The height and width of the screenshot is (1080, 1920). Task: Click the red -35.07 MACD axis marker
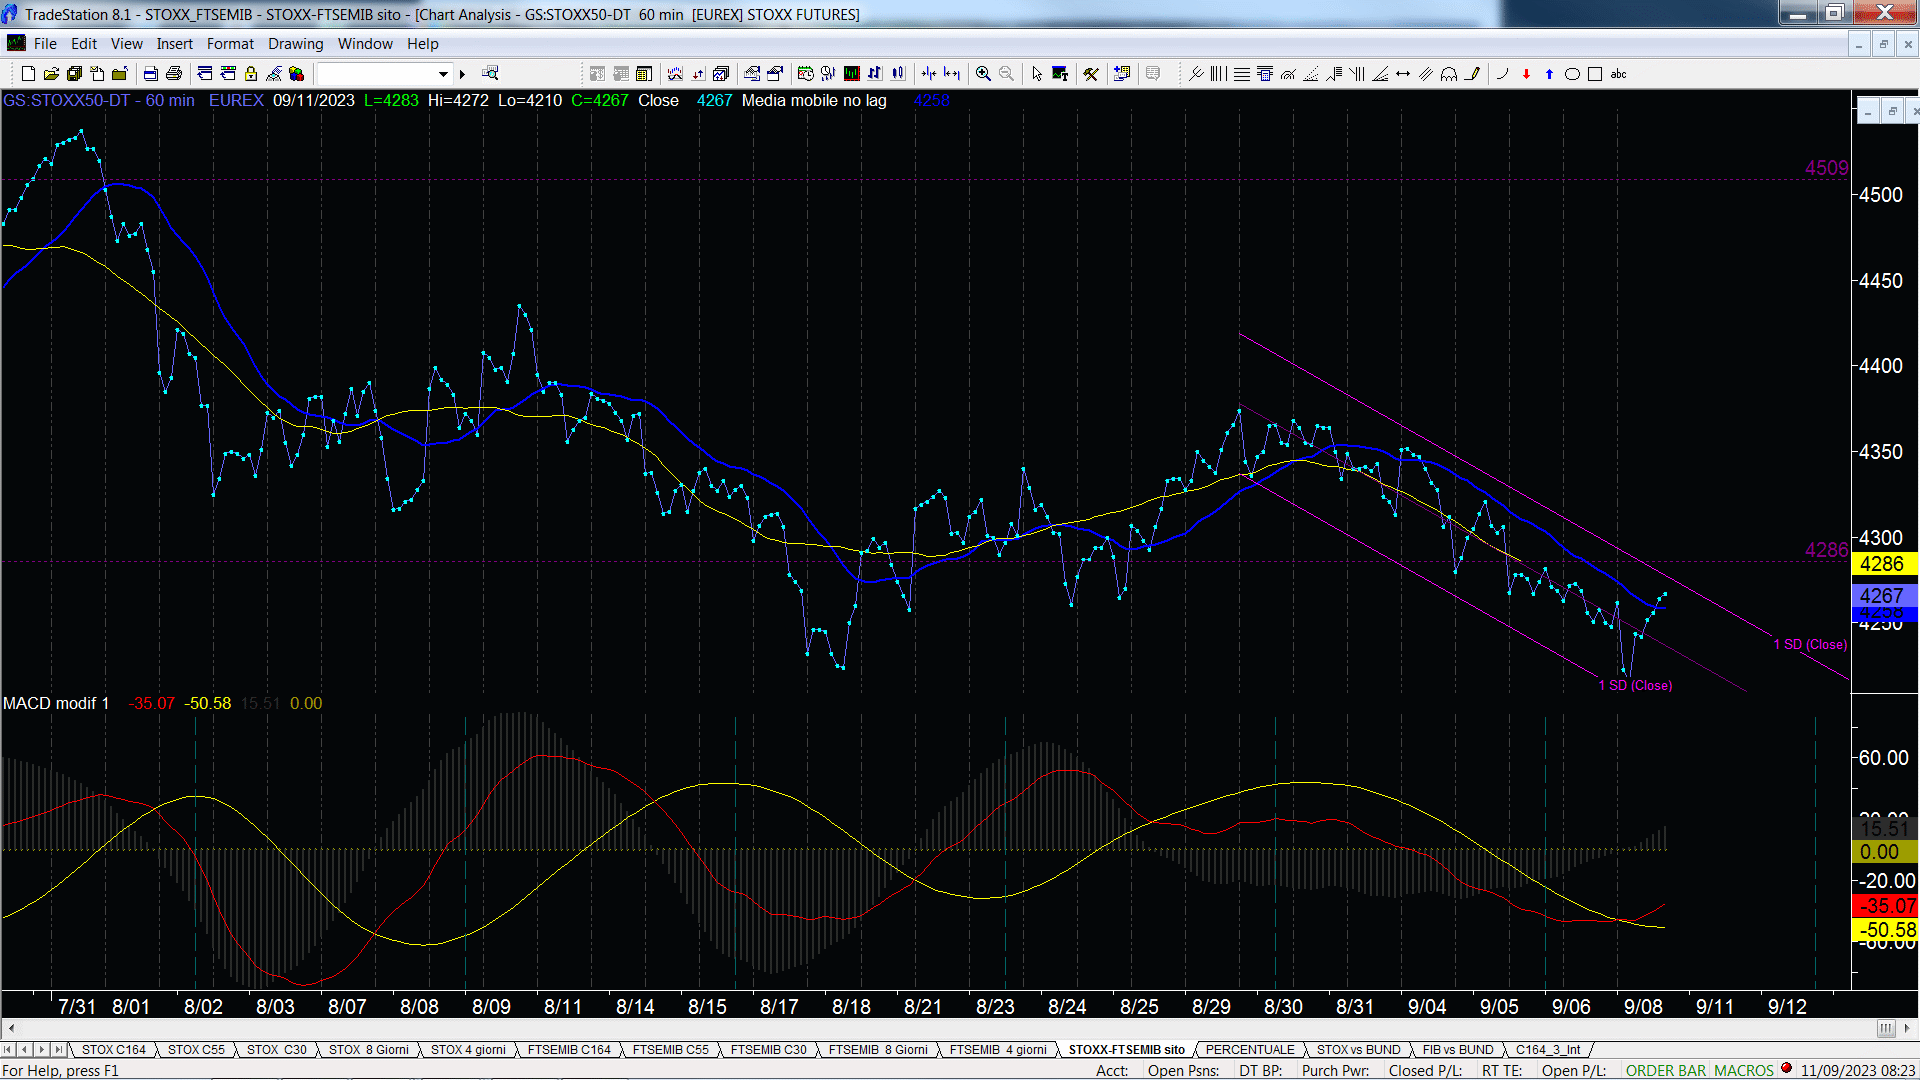point(1885,906)
